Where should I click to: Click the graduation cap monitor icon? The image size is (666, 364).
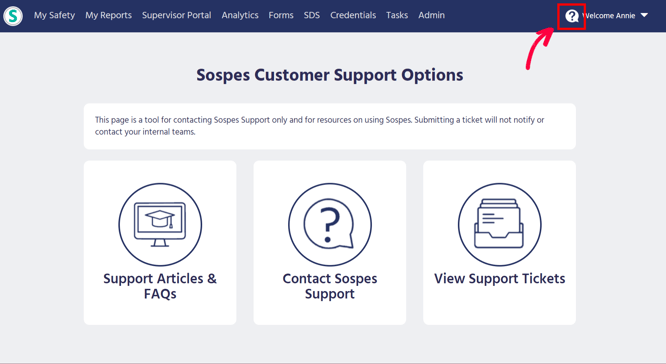pos(160,225)
